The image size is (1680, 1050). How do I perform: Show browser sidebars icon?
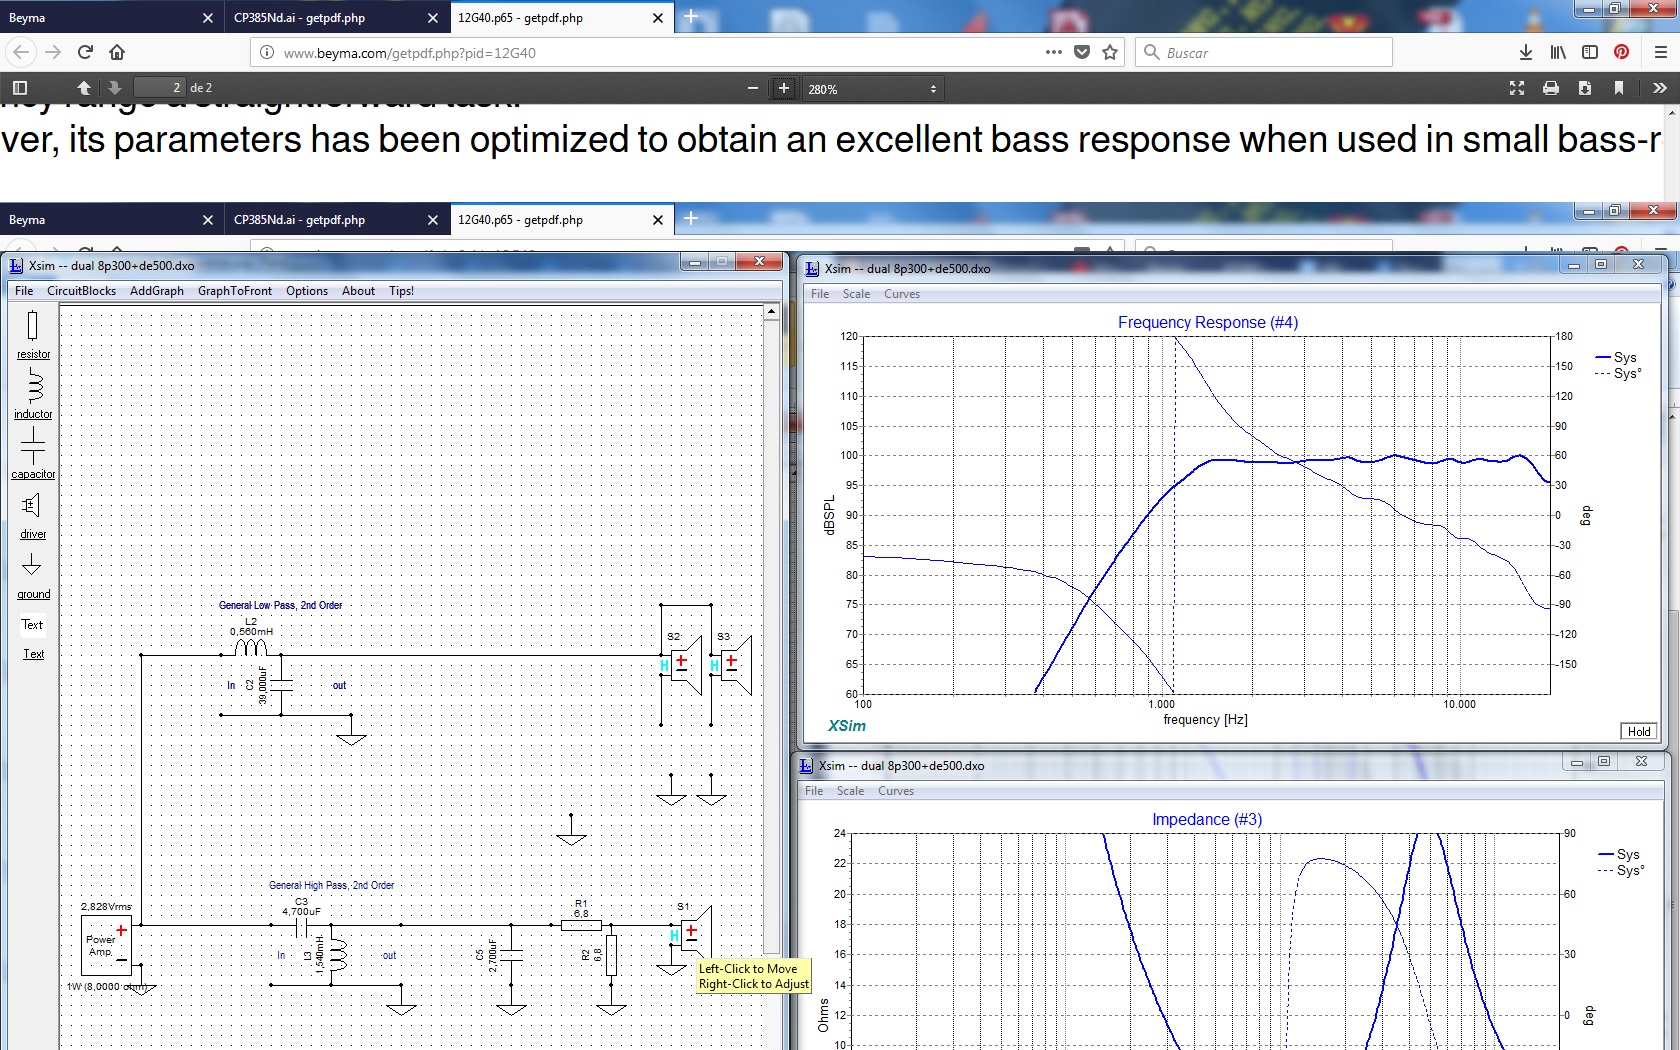pos(1590,52)
